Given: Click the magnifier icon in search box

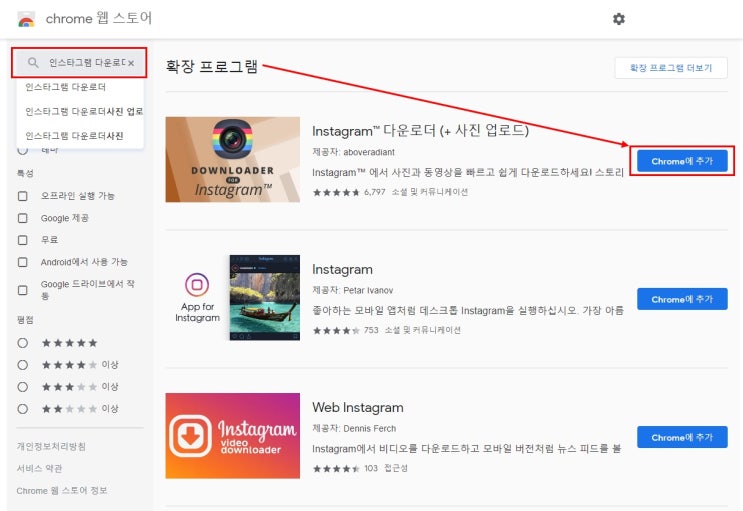Looking at the screenshot, I should pyautogui.click(x=33, y=63).
